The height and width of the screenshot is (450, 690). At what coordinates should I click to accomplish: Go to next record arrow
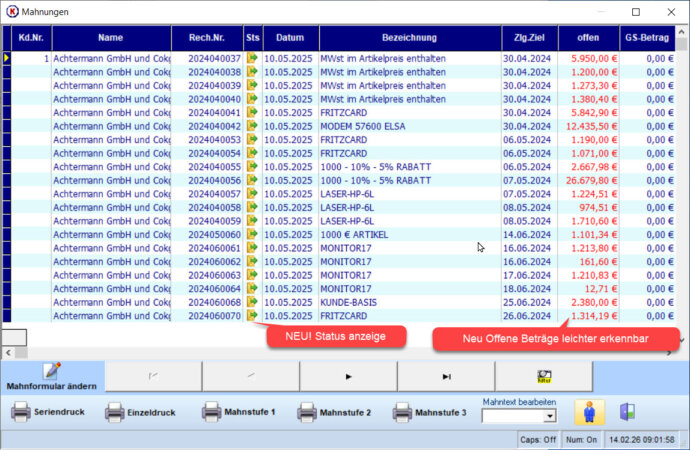348,376
